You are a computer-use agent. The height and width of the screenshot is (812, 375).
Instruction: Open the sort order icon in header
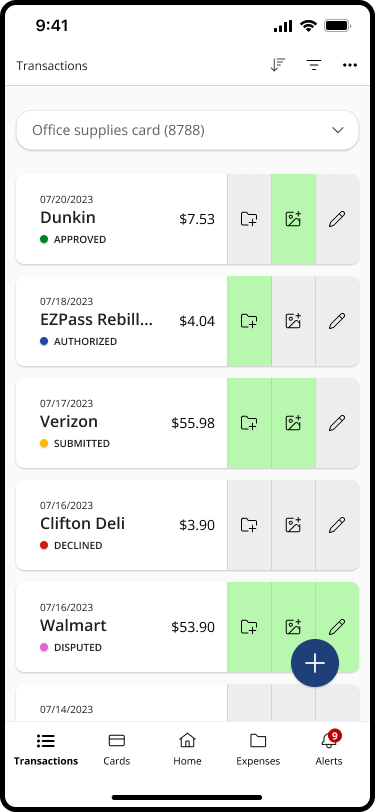278,65
